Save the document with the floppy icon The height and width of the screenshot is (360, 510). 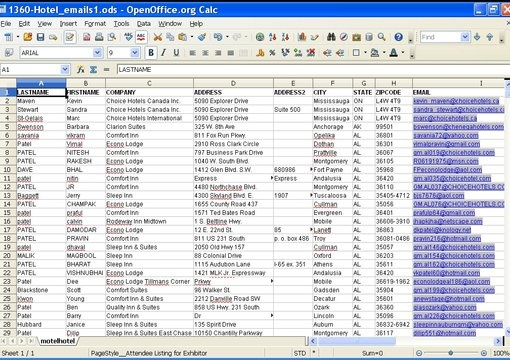tap(40, 37)
